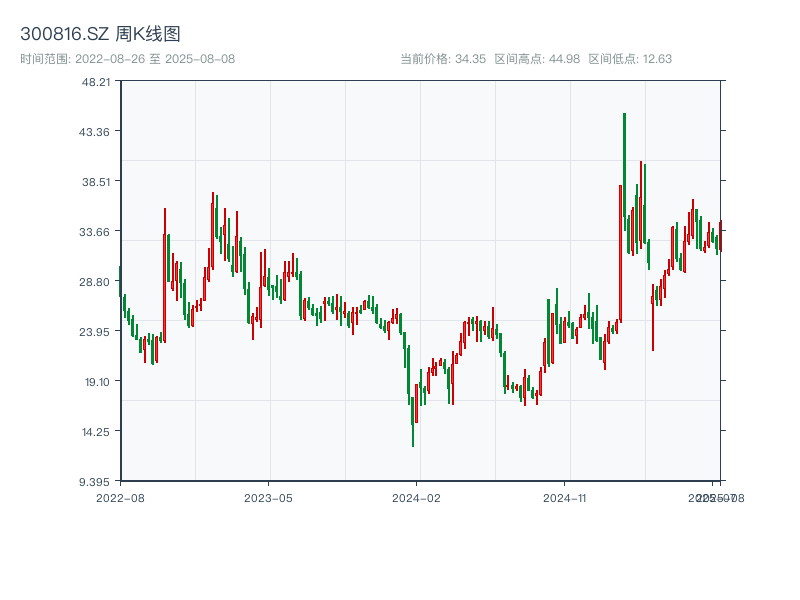Select the 2024-02 date axis marker
Viewport: 800px width, 600px height.
(x=417, y=497)
